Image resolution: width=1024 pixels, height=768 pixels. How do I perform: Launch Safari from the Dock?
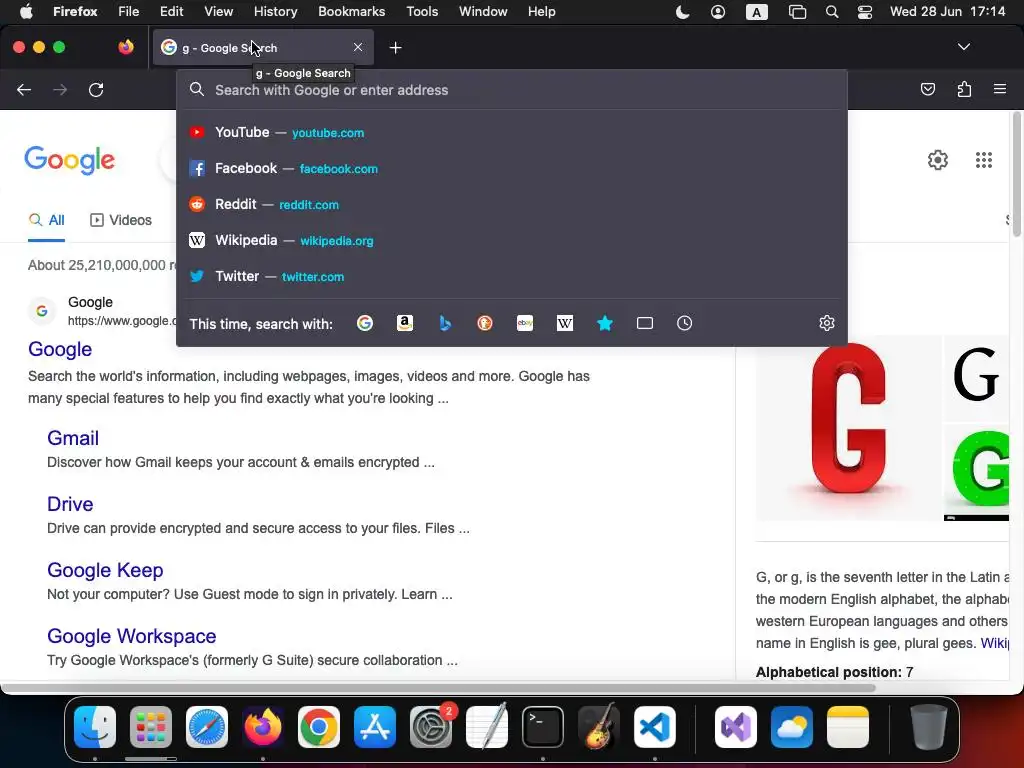(207, 727)
